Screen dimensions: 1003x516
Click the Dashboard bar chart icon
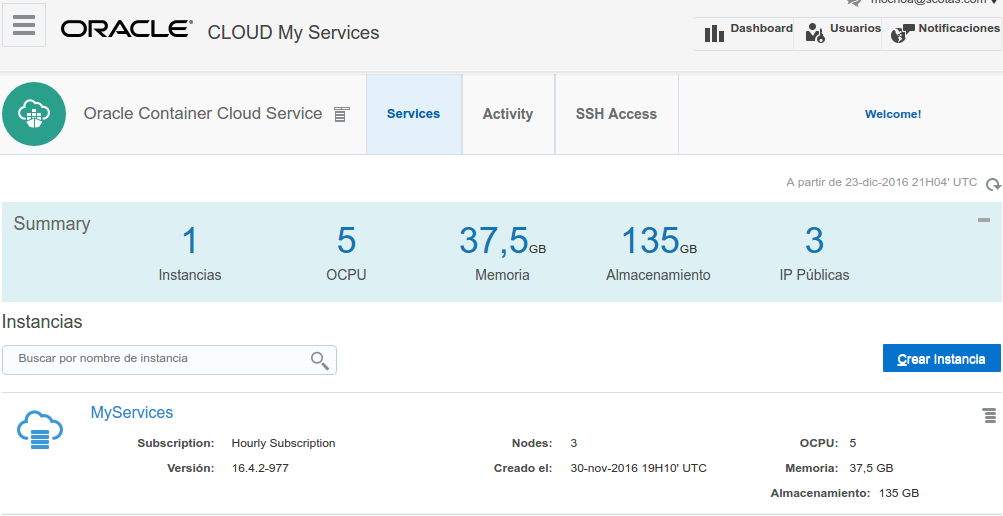tap(714, 34)
